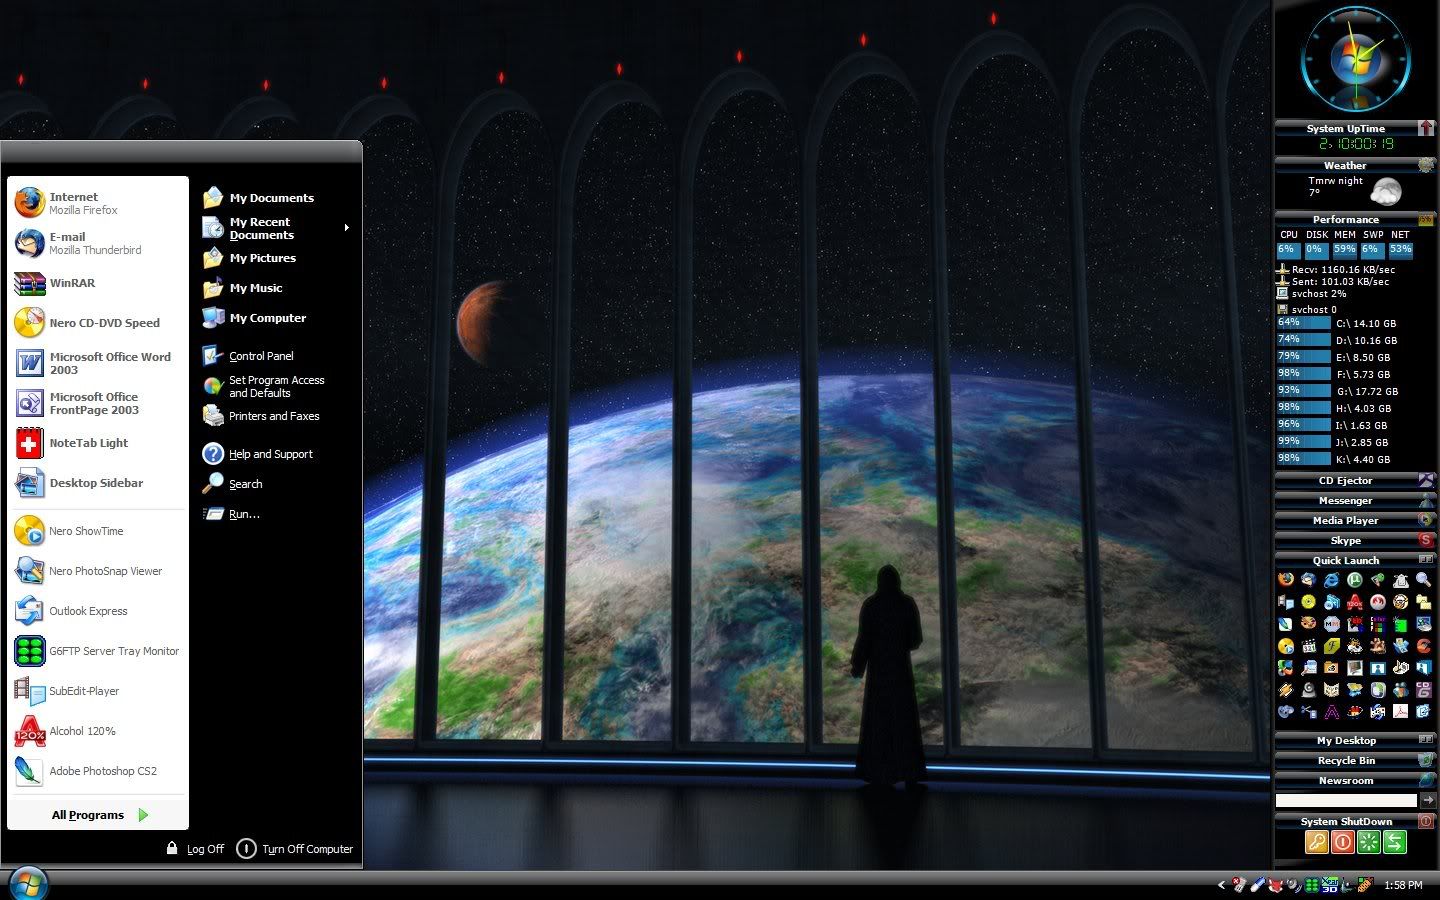Click Internet Explorer icon in Quick Launch
Screen dimensions: 1440x900
1331,580
